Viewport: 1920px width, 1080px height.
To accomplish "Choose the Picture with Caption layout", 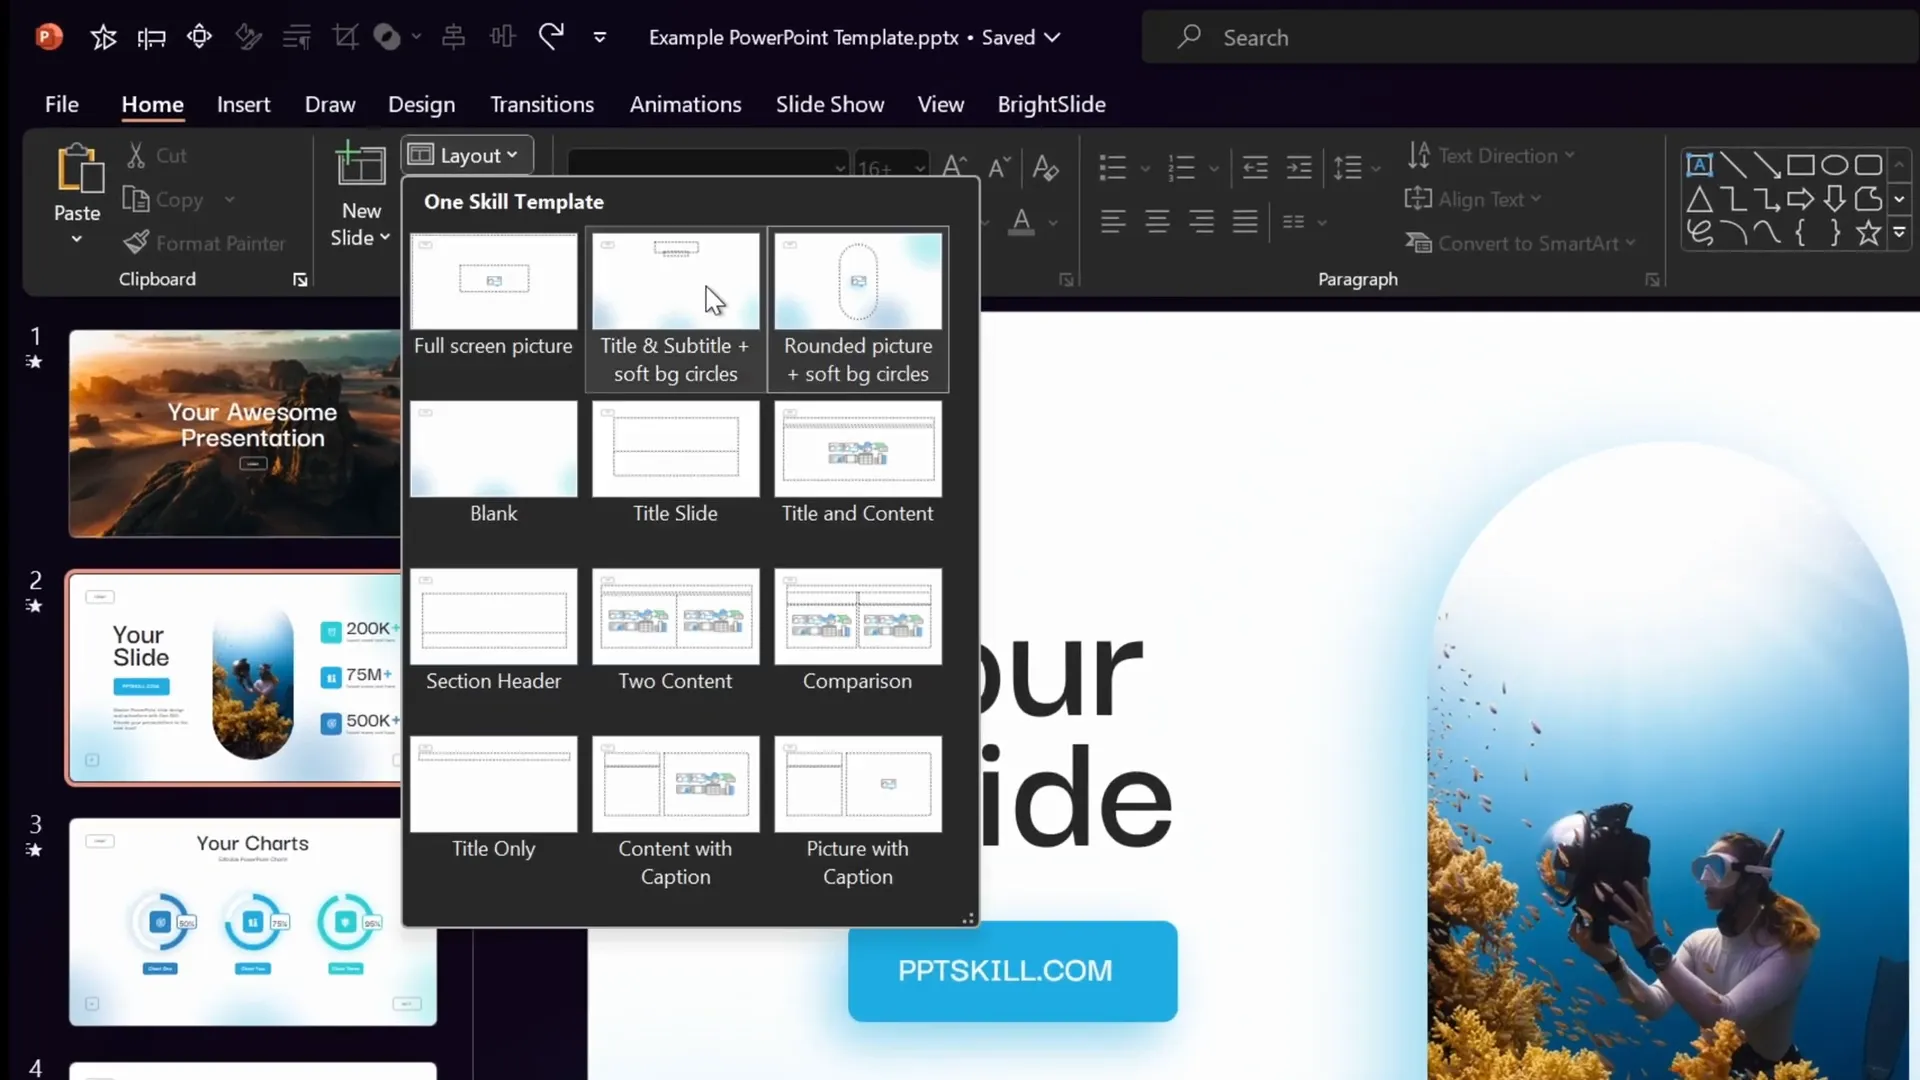I will click(857, 812).
